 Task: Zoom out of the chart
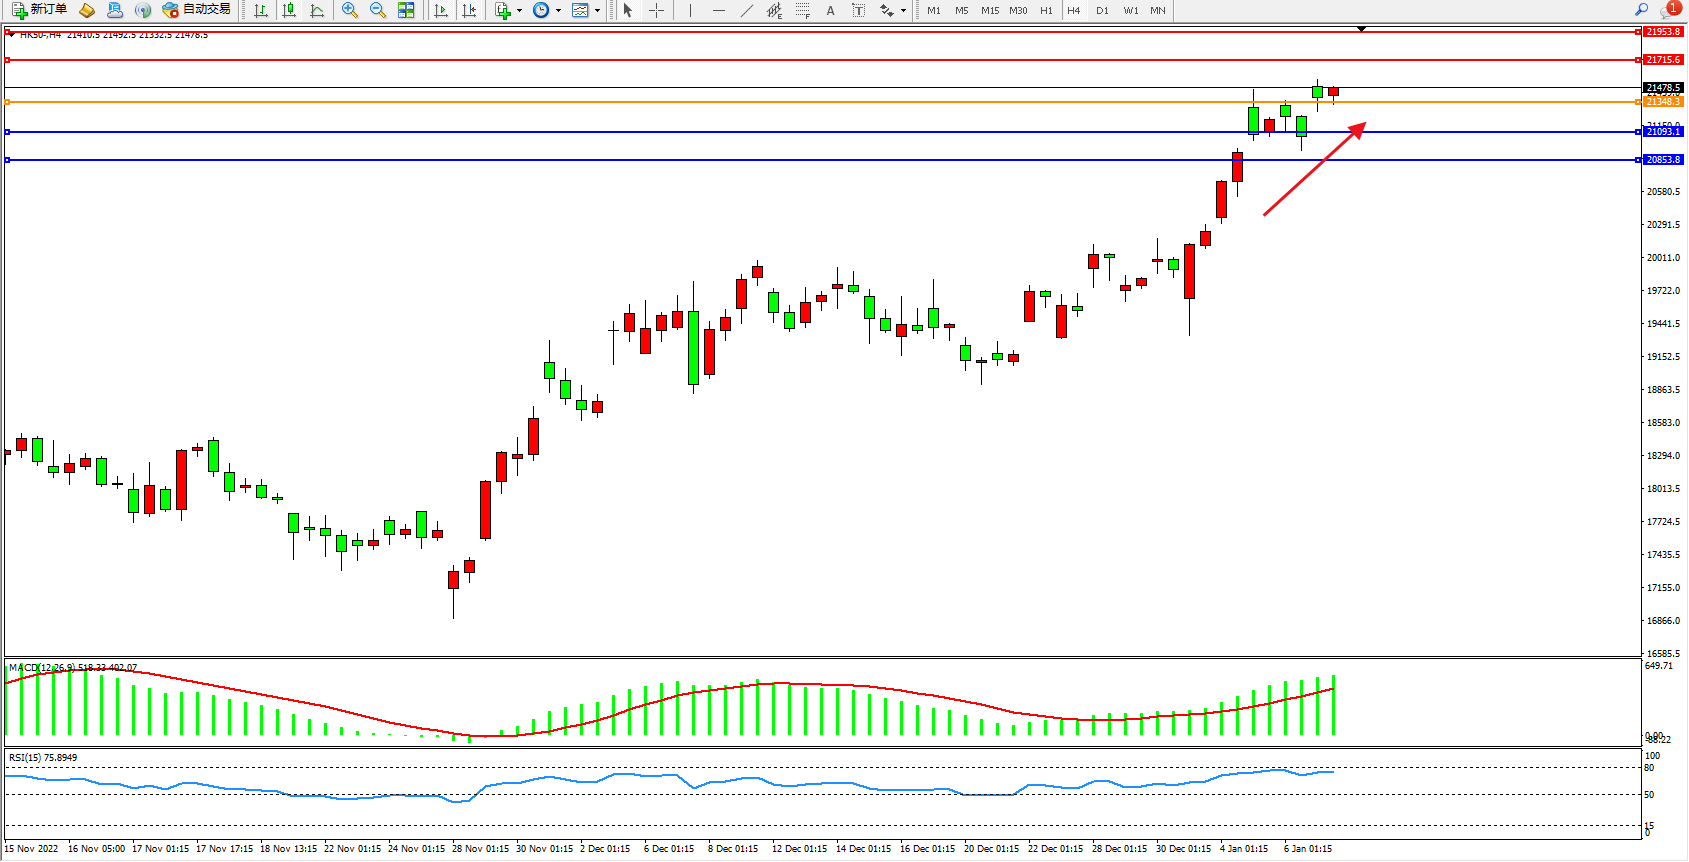(378, 10)
